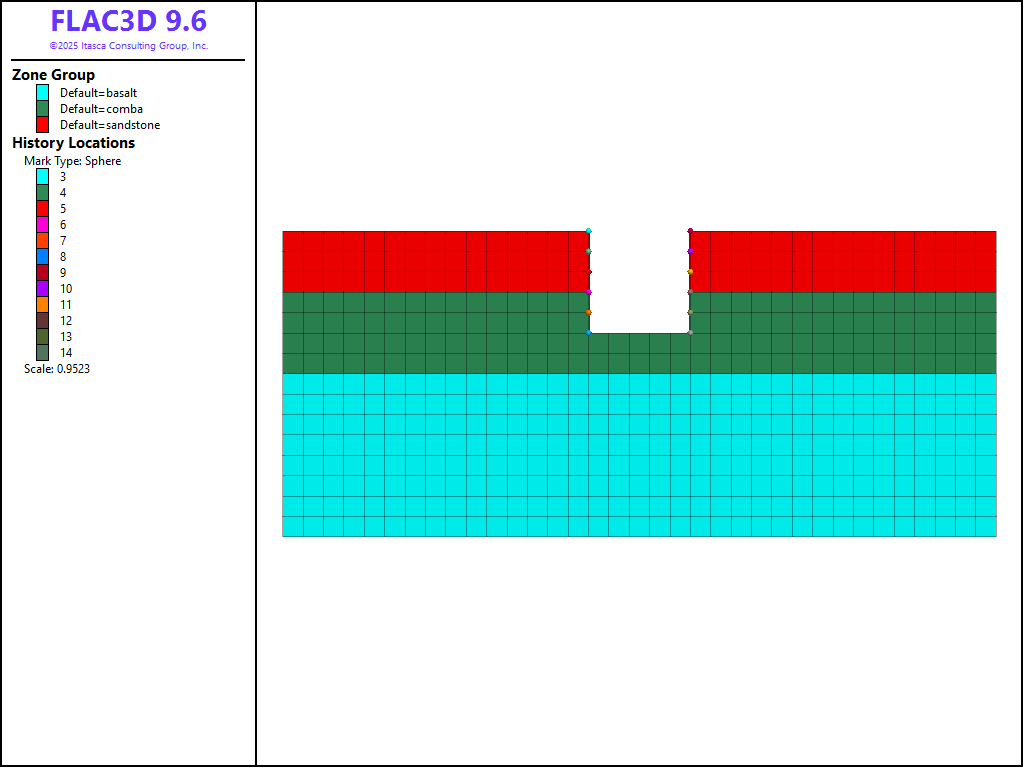Image resolution: width=1024 pixels, height=768 pixels.
Task: Click the swatch for history location 14
Action: (43, 353)
